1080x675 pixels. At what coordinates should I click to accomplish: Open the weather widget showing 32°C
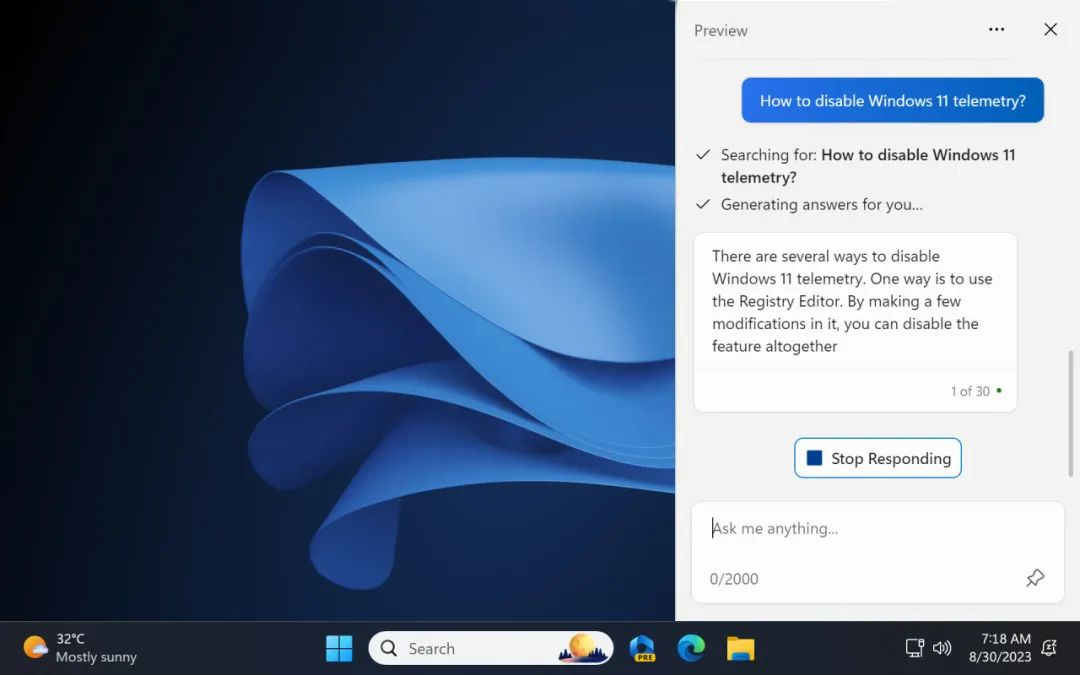coord(80,648)
